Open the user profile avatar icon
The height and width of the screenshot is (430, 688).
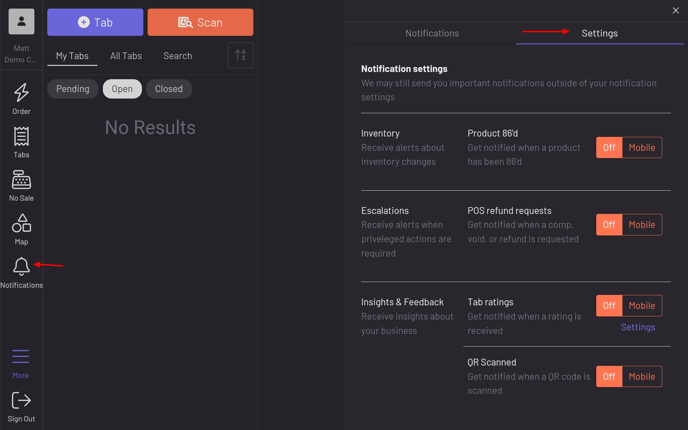(21, 21)
